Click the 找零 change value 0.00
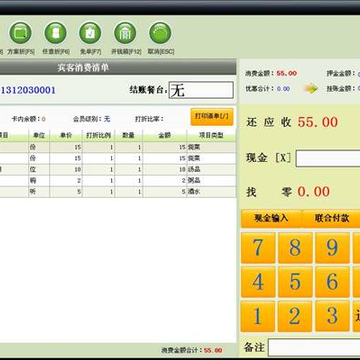Image resolution: width=360 pixels, height=360 pixels. pos(314,192)
